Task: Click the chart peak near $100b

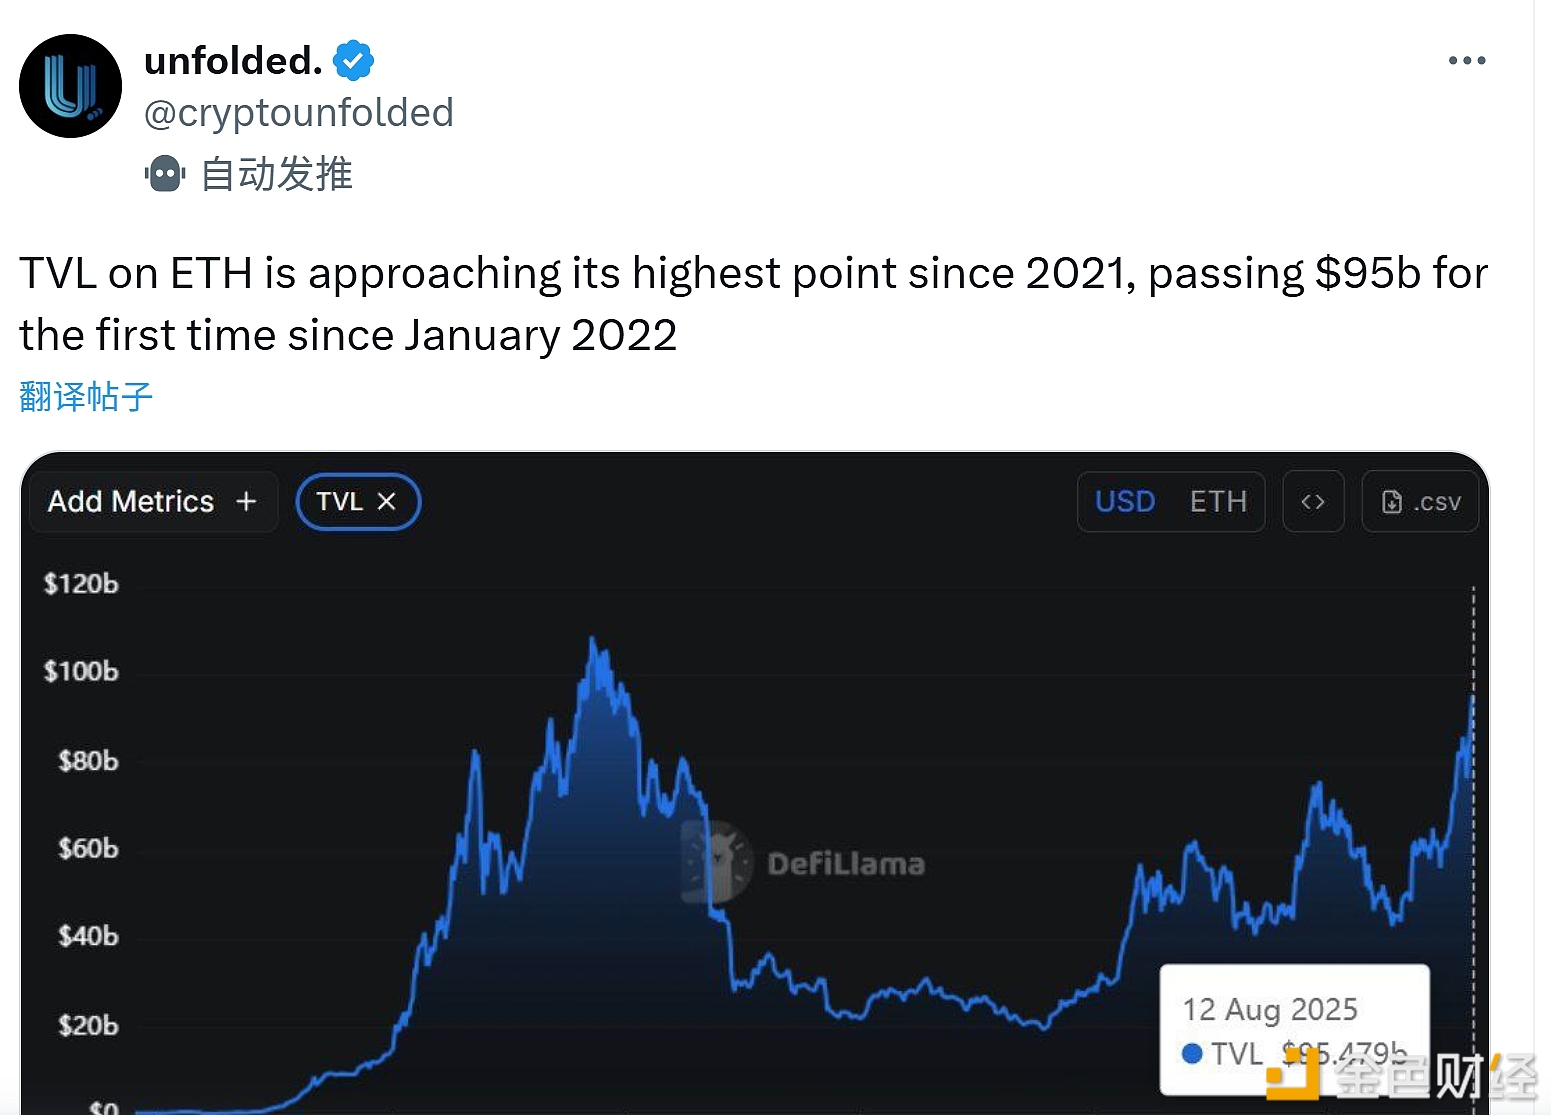Action: coord(593,640)
